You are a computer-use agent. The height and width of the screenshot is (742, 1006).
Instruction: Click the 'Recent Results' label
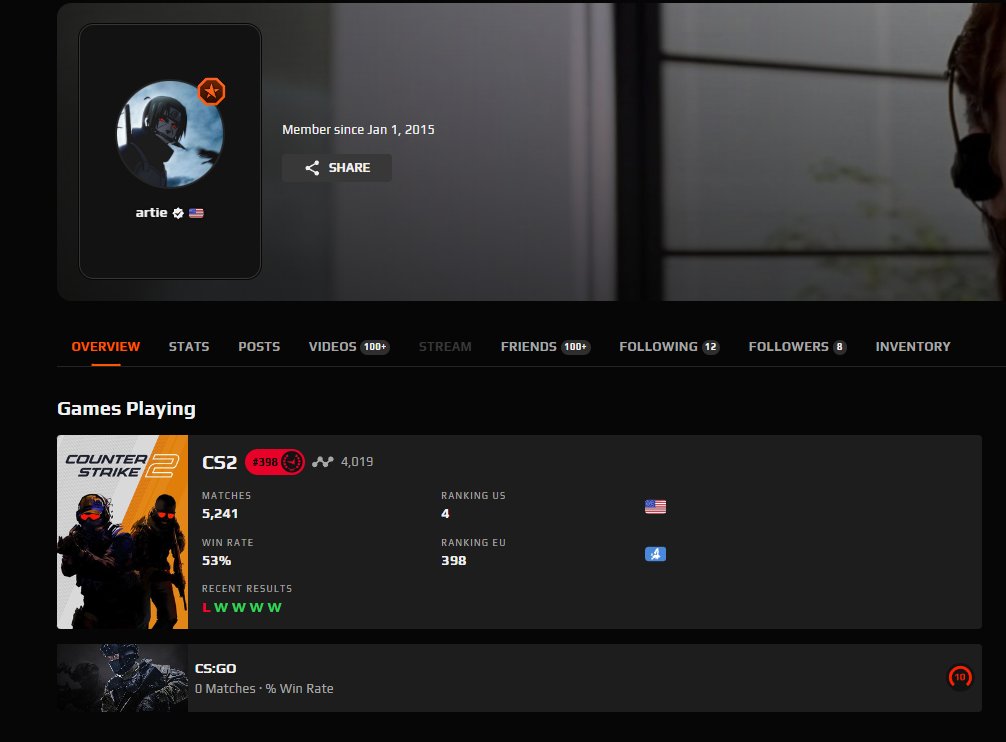click(x=247, y=589)
